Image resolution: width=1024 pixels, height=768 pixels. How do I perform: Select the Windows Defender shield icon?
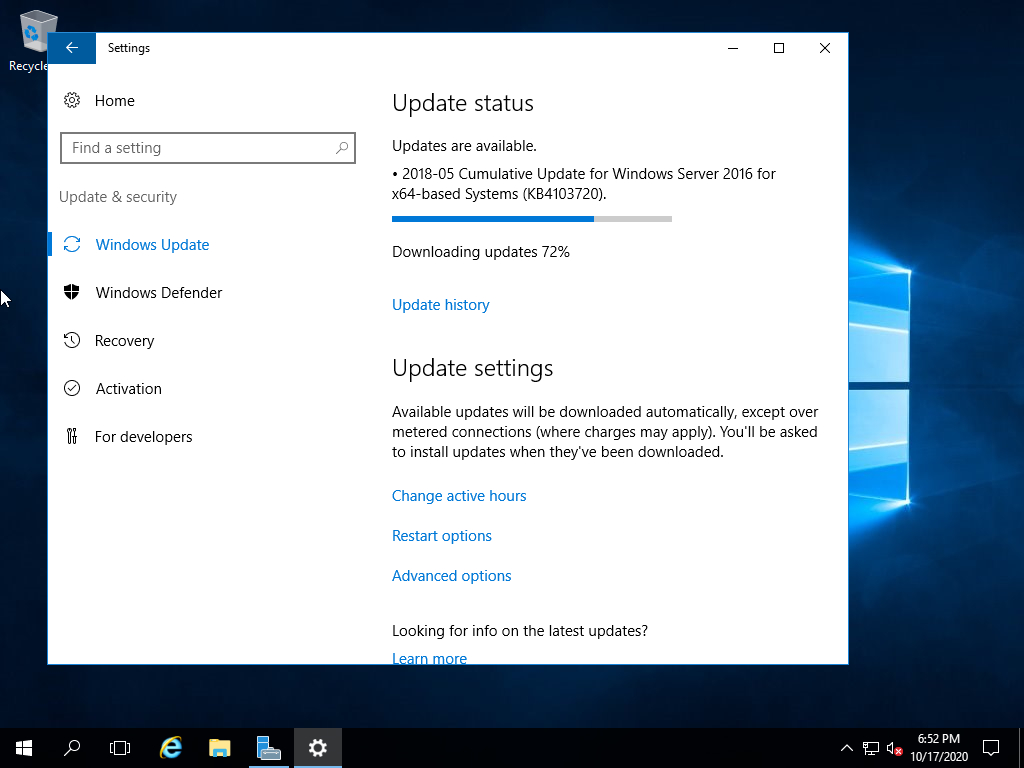click(x=72, y=292)
